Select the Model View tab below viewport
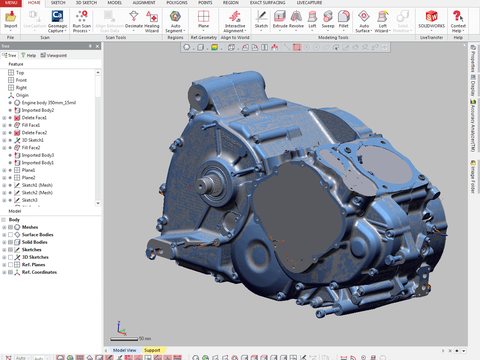 tap(125, 350)
